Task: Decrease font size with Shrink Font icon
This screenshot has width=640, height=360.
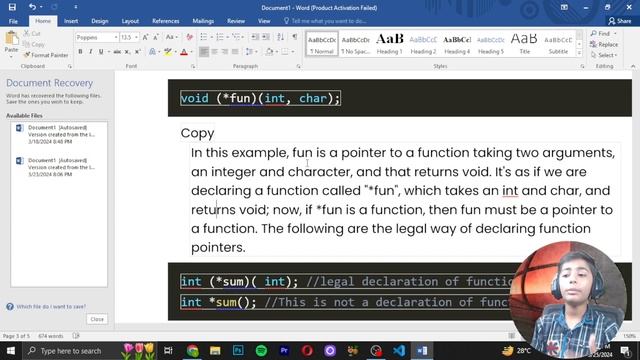Action: [156, 37]
